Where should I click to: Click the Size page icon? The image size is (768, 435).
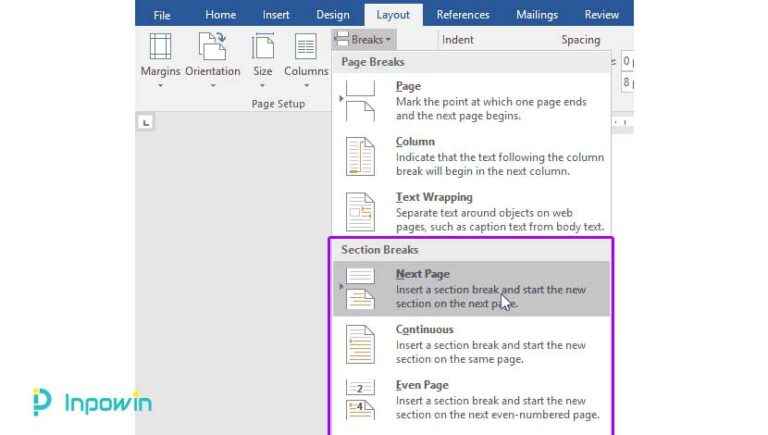pyautogui.click(x=263, y=47)
